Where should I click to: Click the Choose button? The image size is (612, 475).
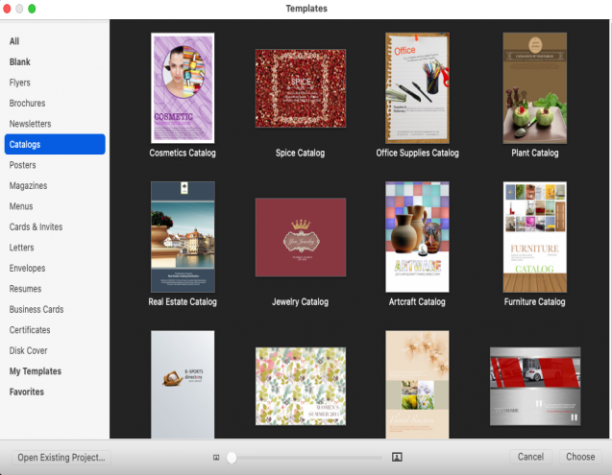(580, 457)
